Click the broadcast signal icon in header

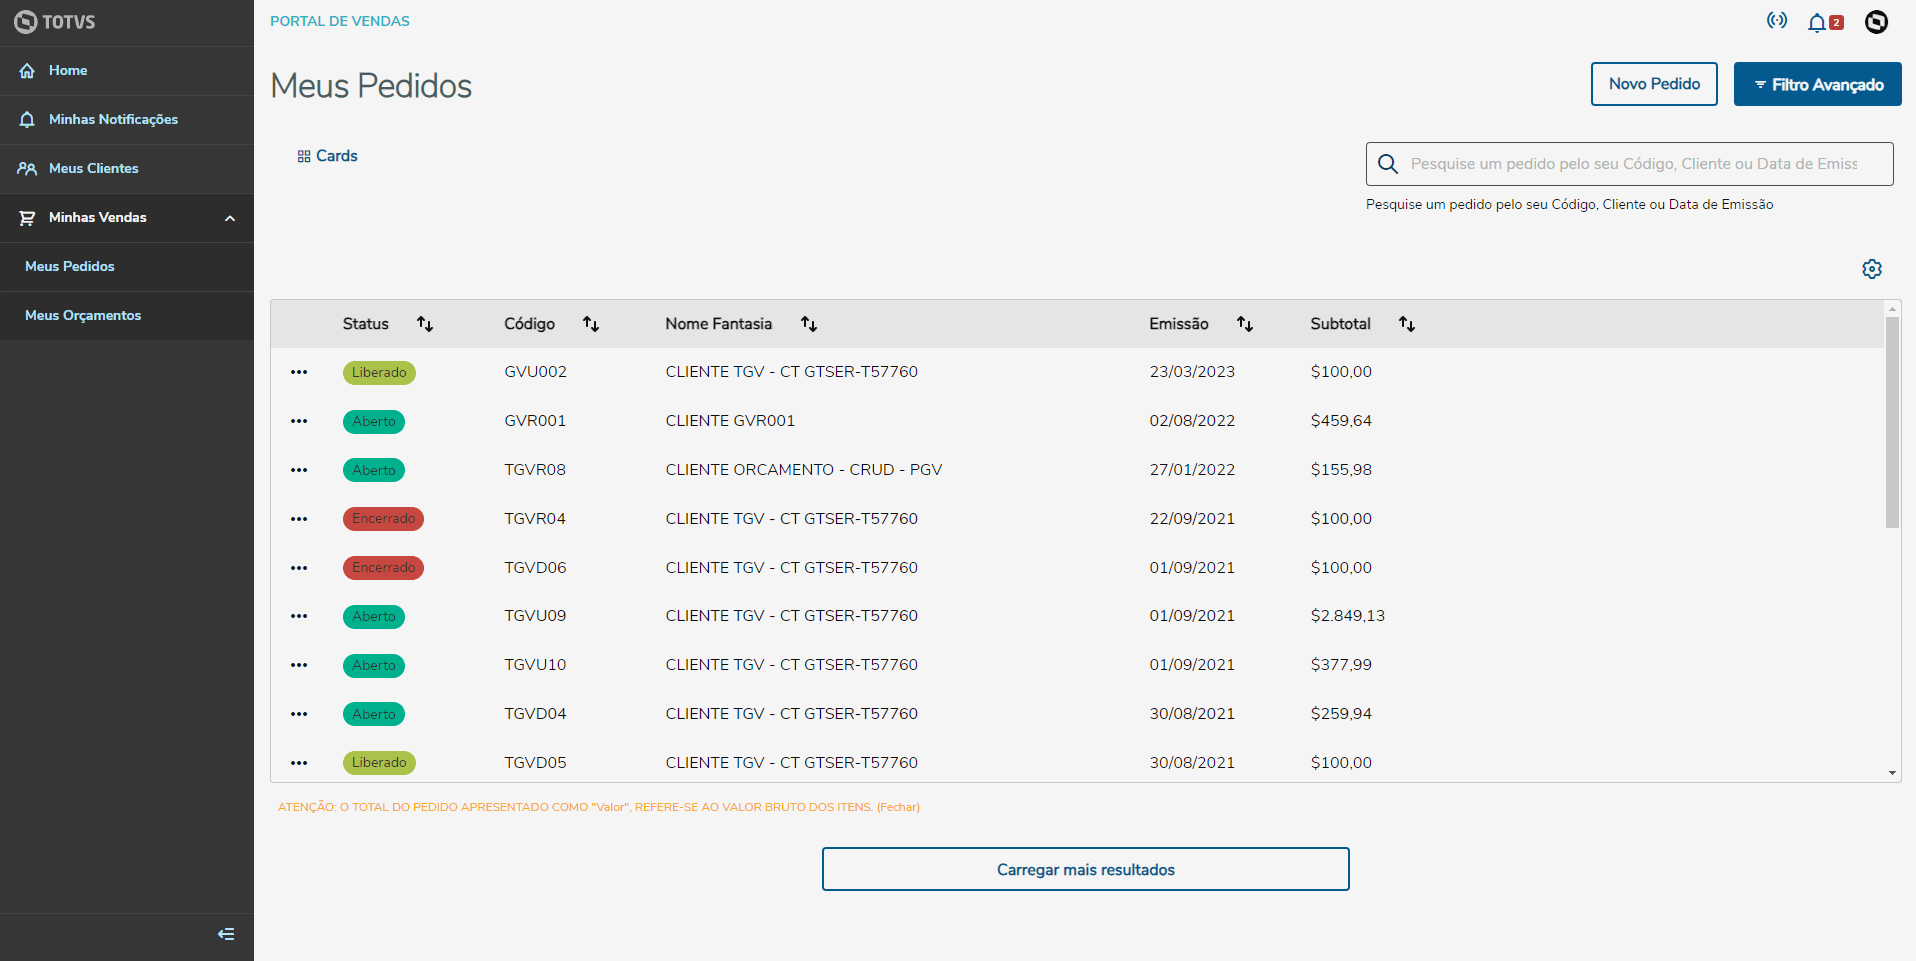[1777, 21]
